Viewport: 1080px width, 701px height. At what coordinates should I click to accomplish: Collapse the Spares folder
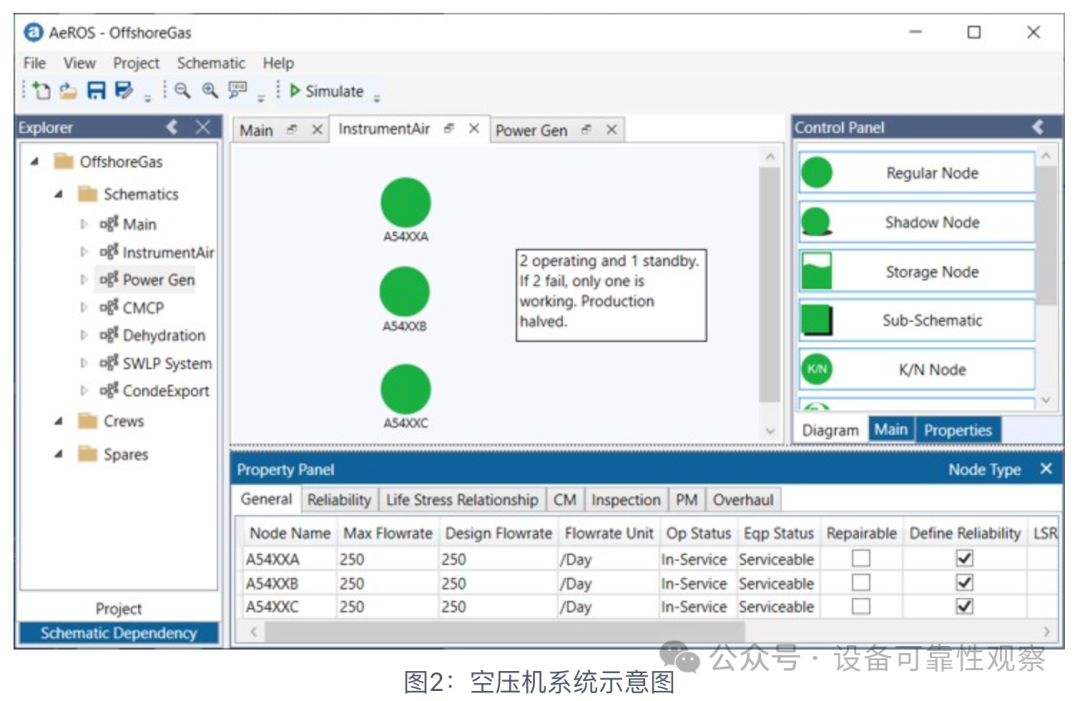(x=59, y=454)
